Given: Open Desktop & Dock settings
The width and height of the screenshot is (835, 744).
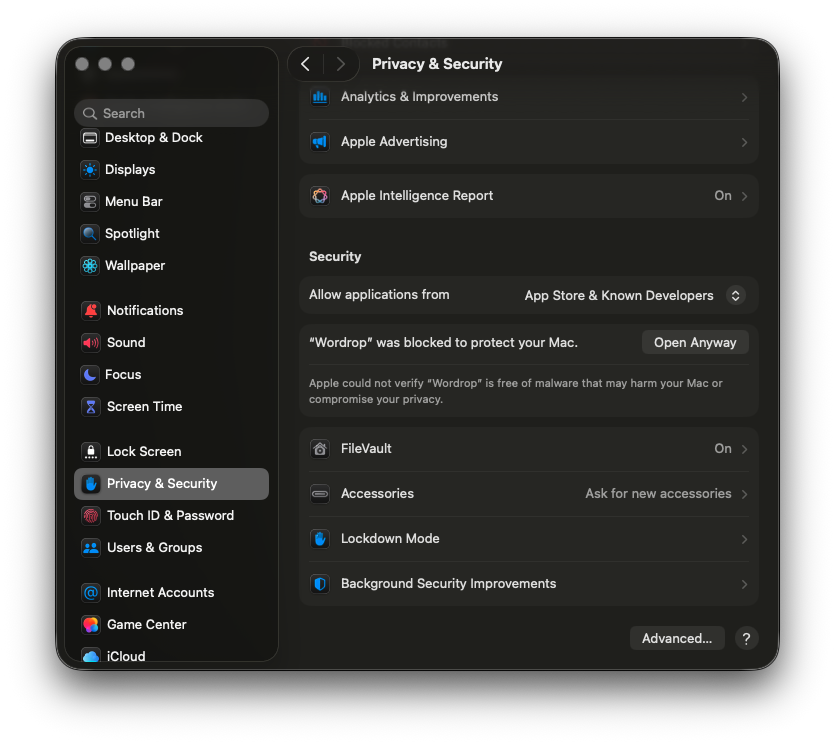Looking at the screenshot, I should [171, 138].
